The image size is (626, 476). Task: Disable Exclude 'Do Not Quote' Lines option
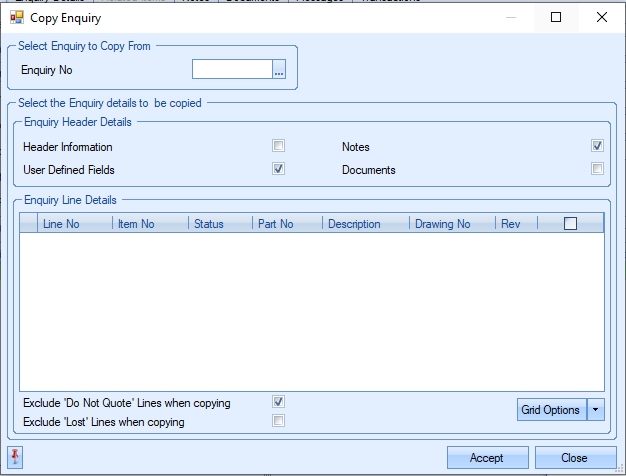tap(279, 402)
